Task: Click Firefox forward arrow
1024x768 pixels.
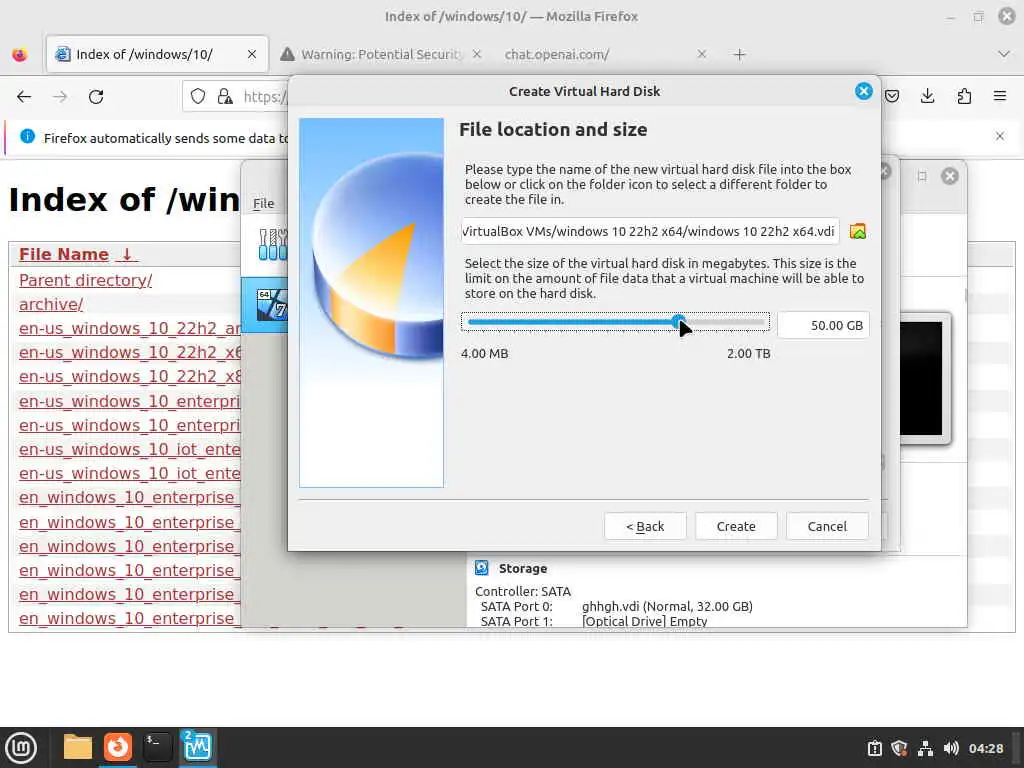Action: (x=60, y=97)
